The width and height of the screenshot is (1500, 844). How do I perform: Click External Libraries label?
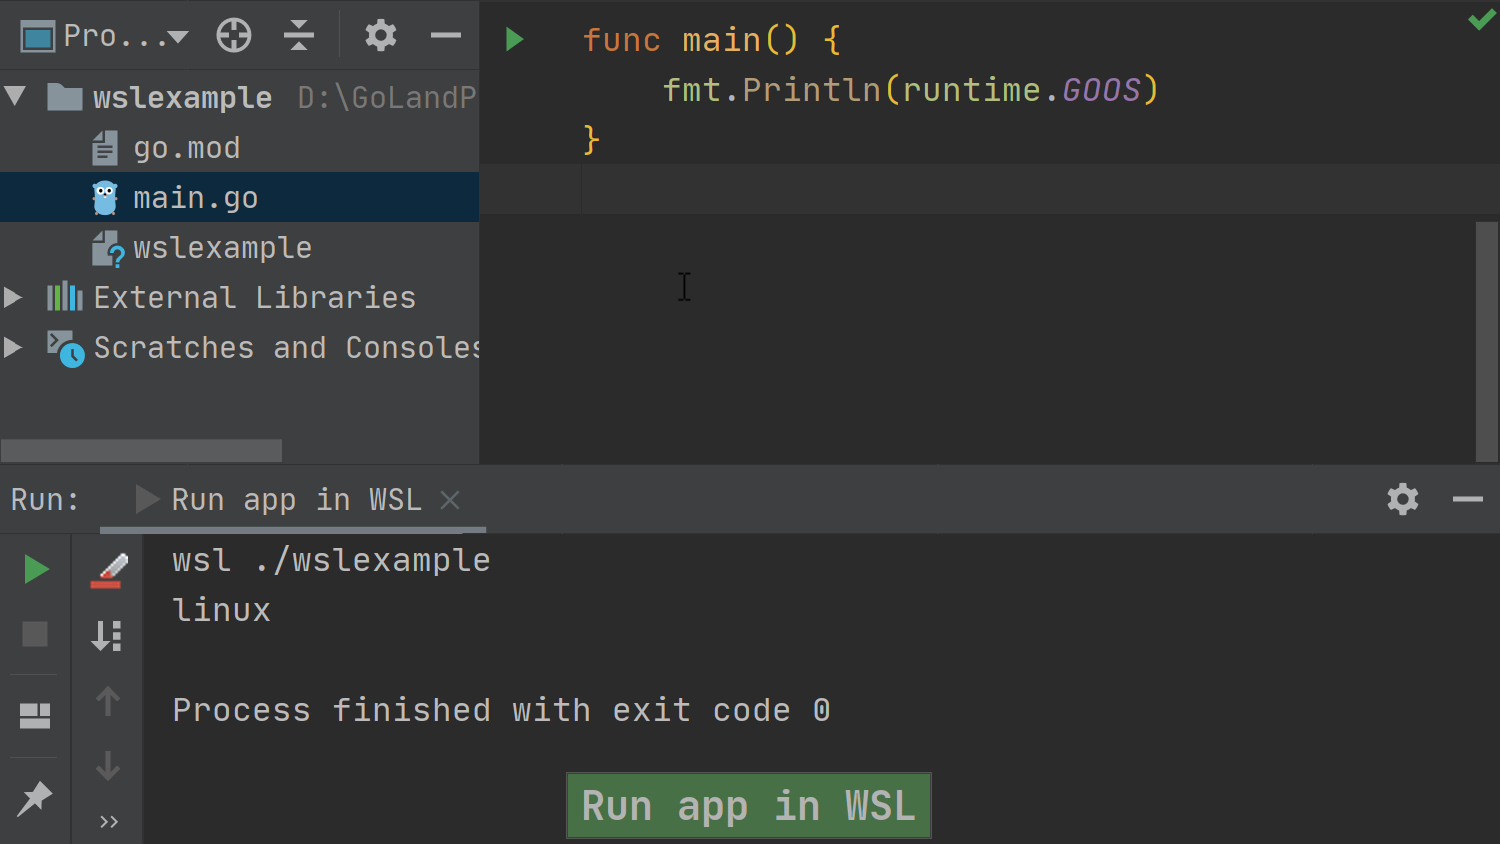(254, 298)
